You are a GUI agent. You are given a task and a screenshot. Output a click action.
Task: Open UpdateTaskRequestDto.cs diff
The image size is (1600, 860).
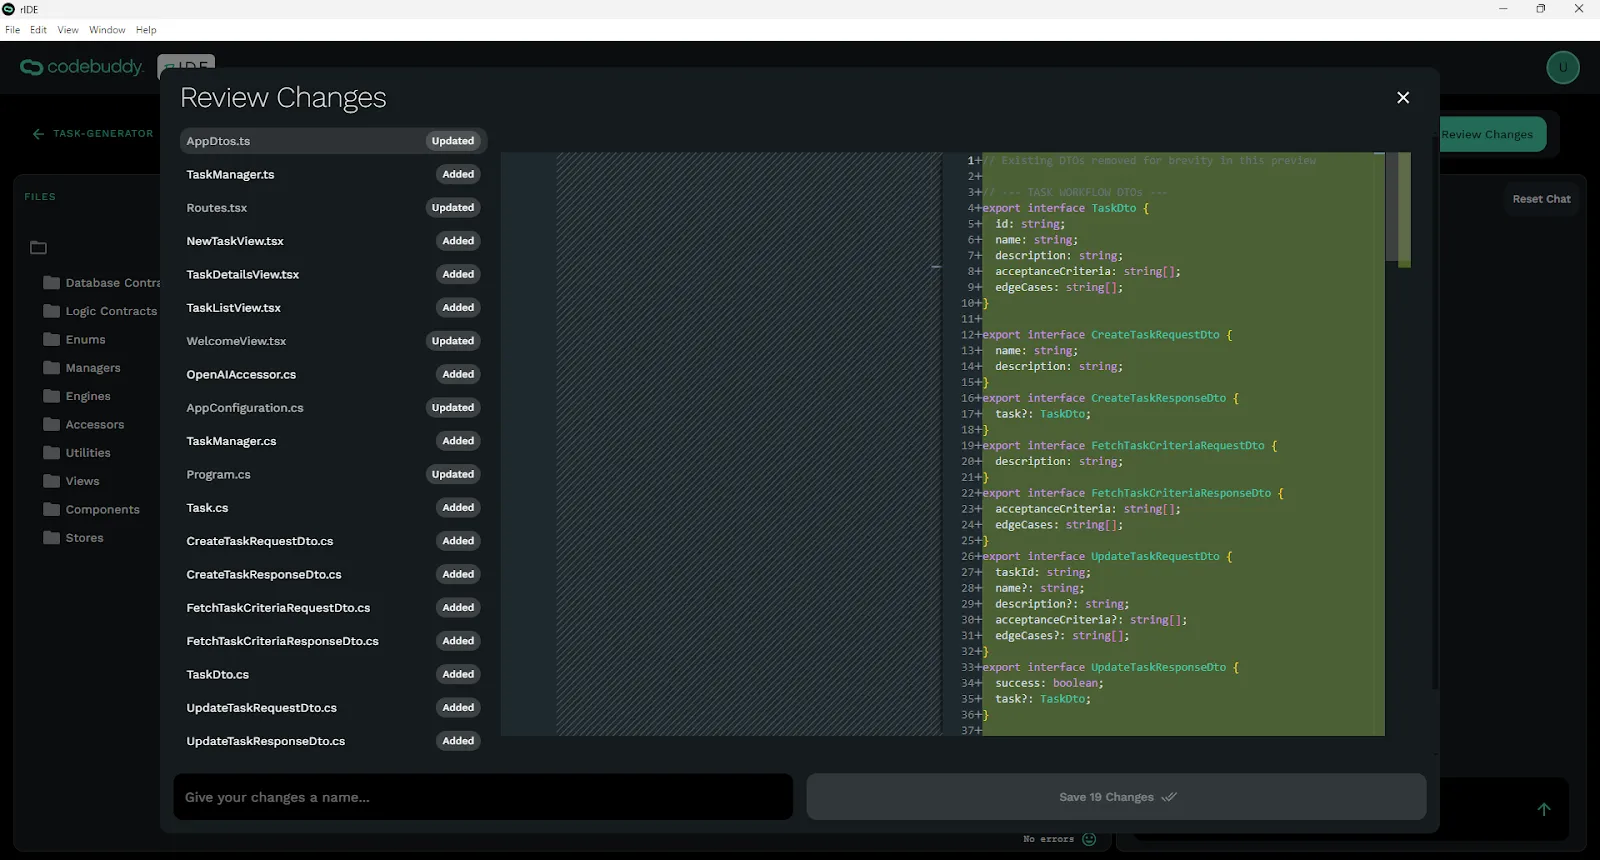[x=333, y=708]
